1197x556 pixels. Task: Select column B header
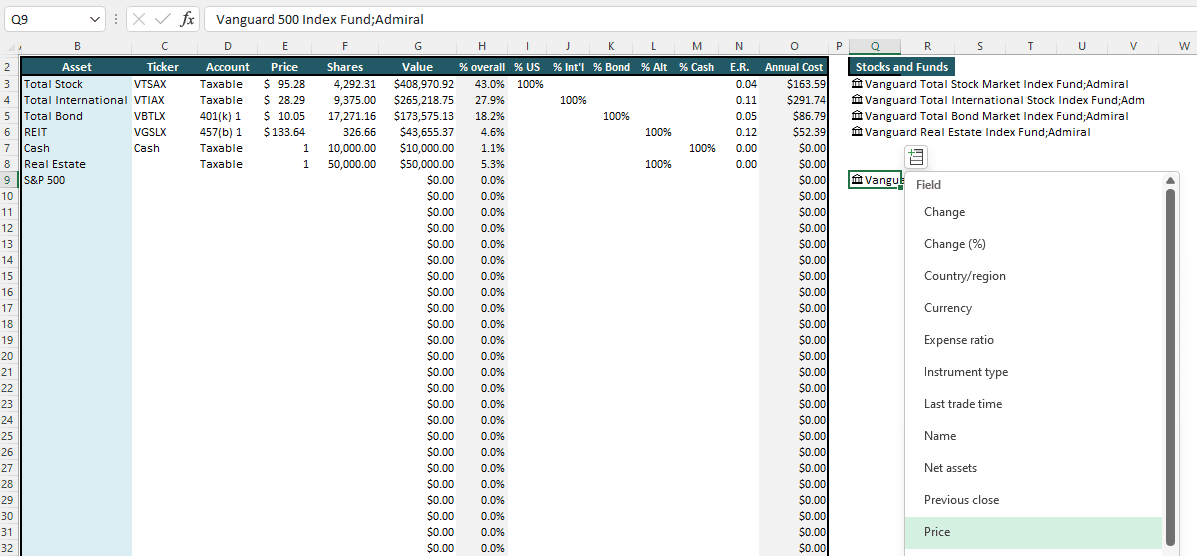coord(76,47)
